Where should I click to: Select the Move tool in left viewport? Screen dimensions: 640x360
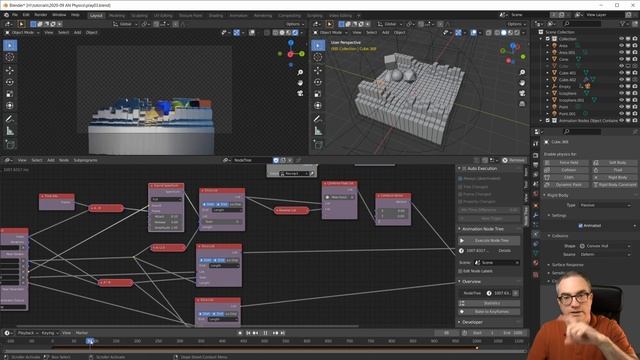tap(10, 70)
